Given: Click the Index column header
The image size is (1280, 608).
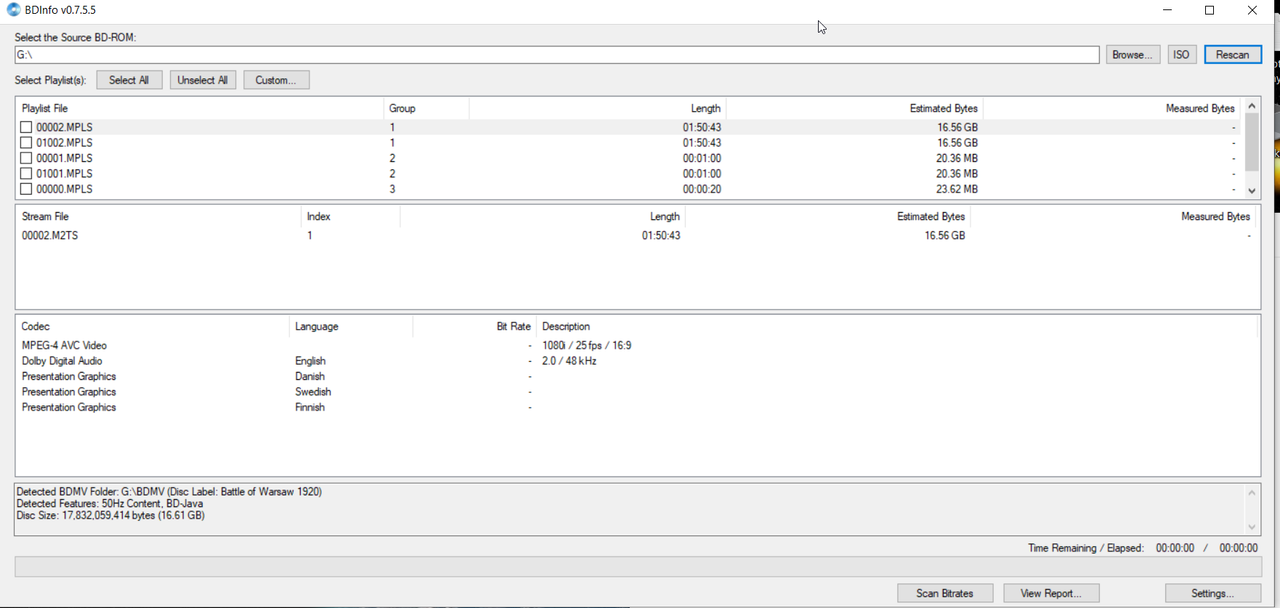Looking at the screenshot, I should tap(350, 216).
